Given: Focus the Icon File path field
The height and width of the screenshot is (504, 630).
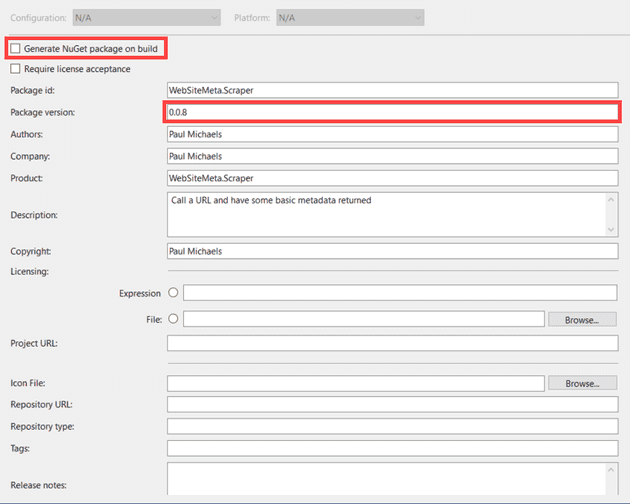Looking at the screenshot, I should [356, 383].
